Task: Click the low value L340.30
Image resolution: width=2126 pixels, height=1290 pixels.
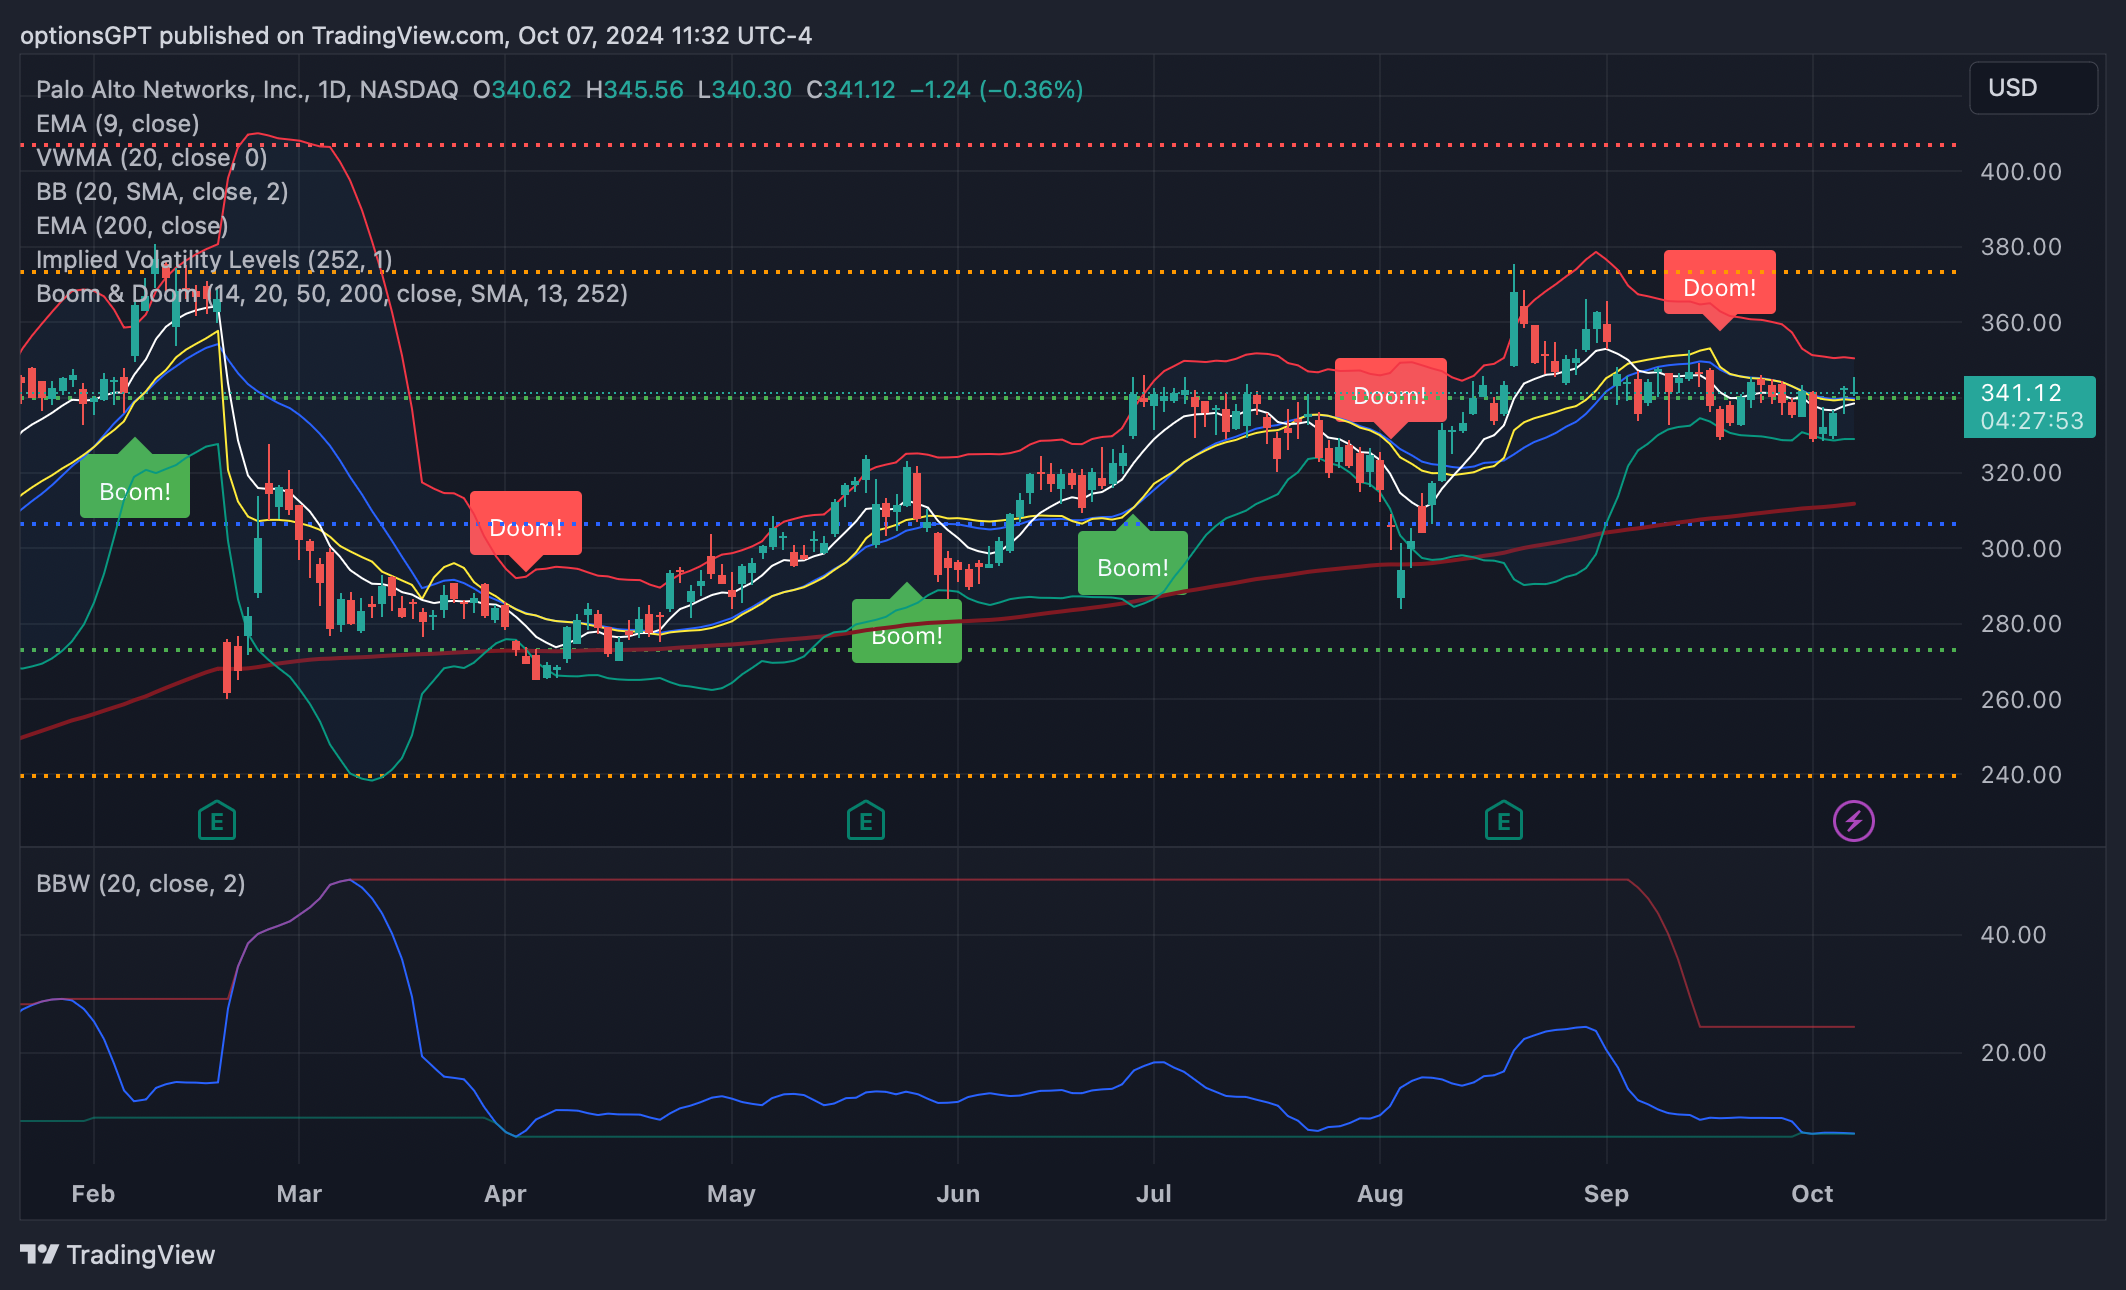Action: click(x=745, y=90)
